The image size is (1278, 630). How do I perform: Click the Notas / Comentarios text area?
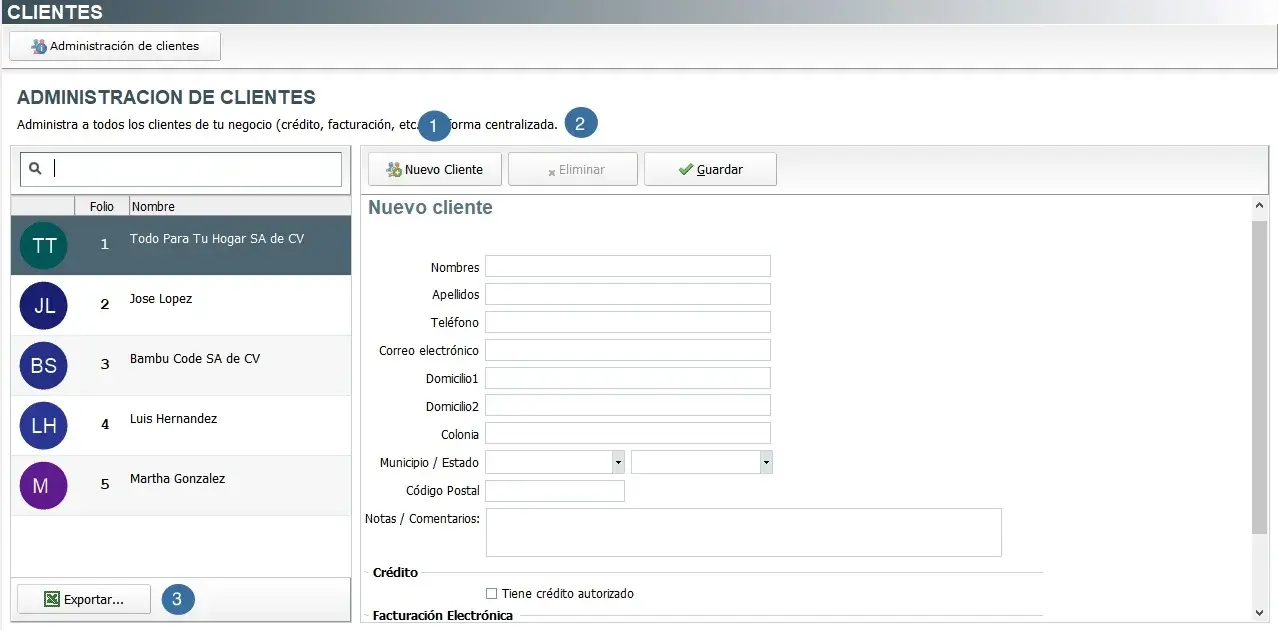(742, 532)
